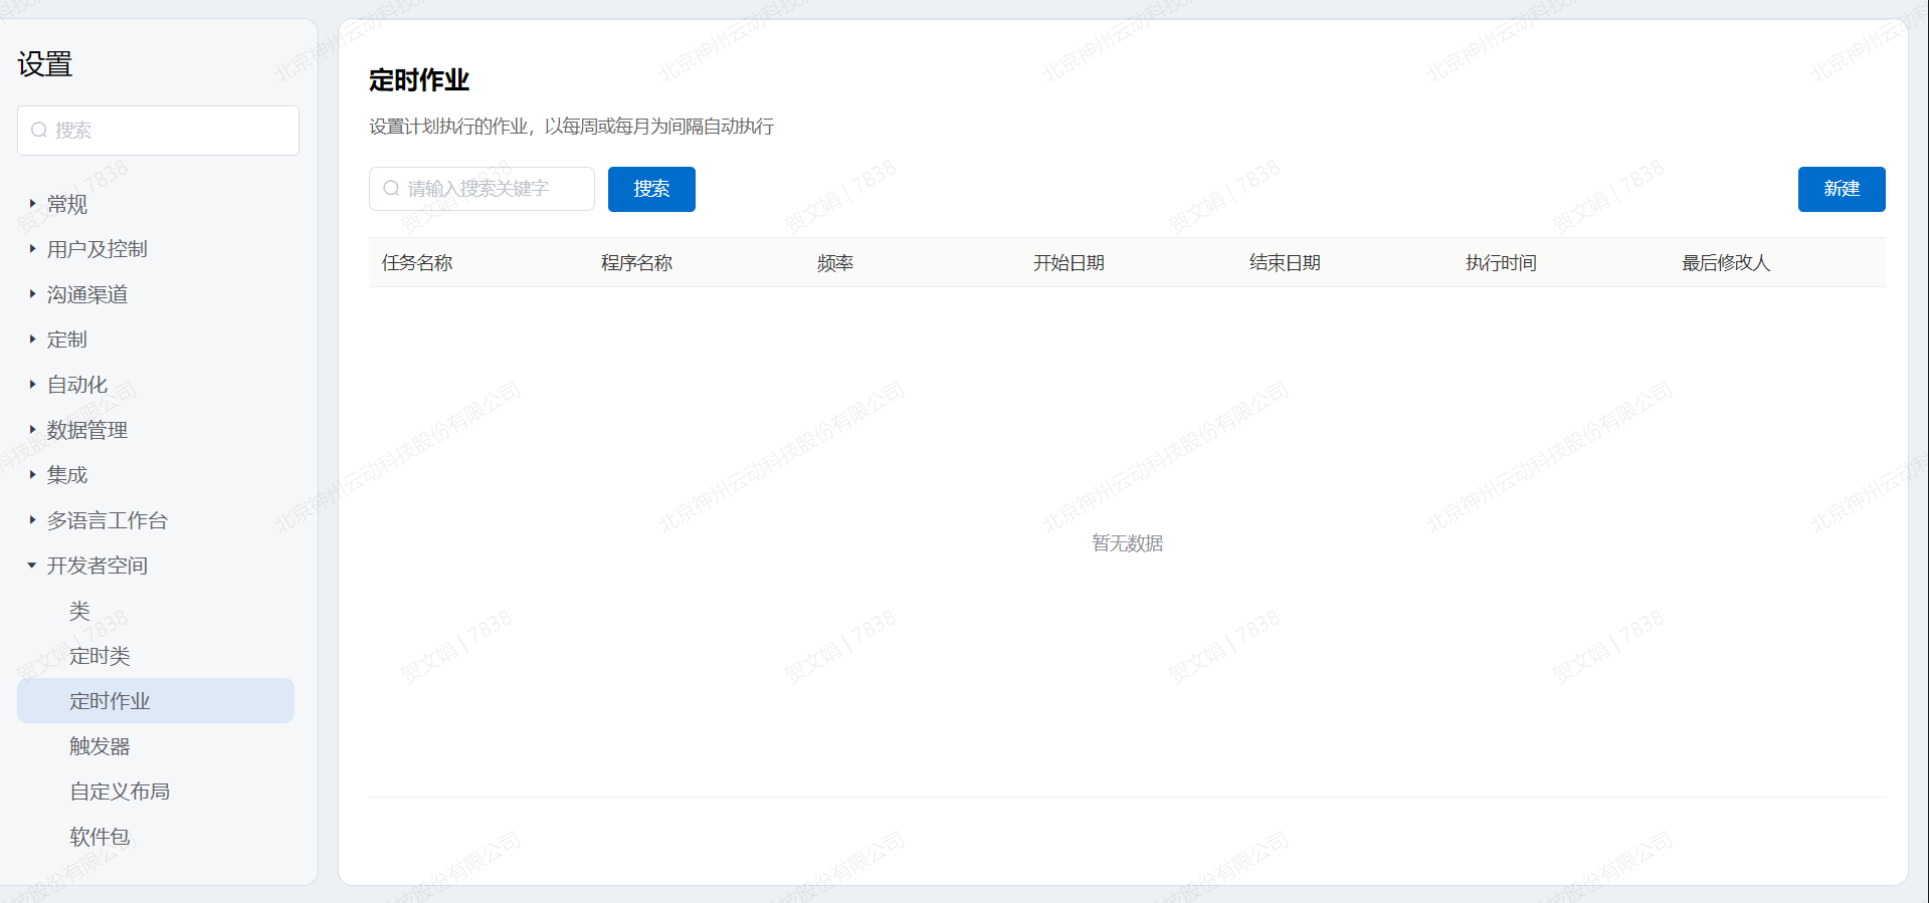Image resolution: width=1929 pixels, height=903 pixels.
Task: Click the blue 搜索 button
Action: [651, 189]
